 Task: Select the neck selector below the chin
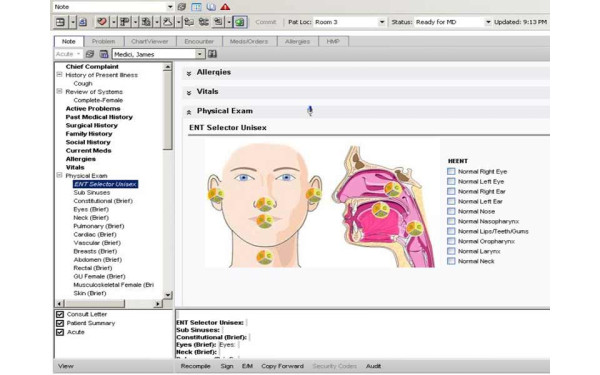(x=264, y=257)
